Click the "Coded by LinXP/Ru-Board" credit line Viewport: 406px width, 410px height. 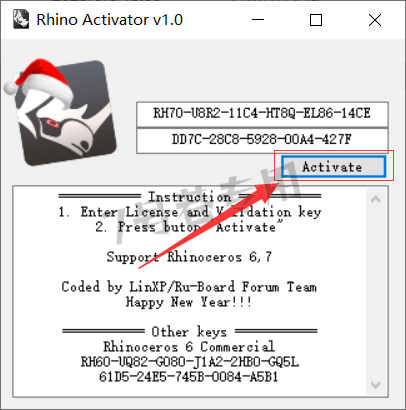pyautogui.click(x=189, y=287)
